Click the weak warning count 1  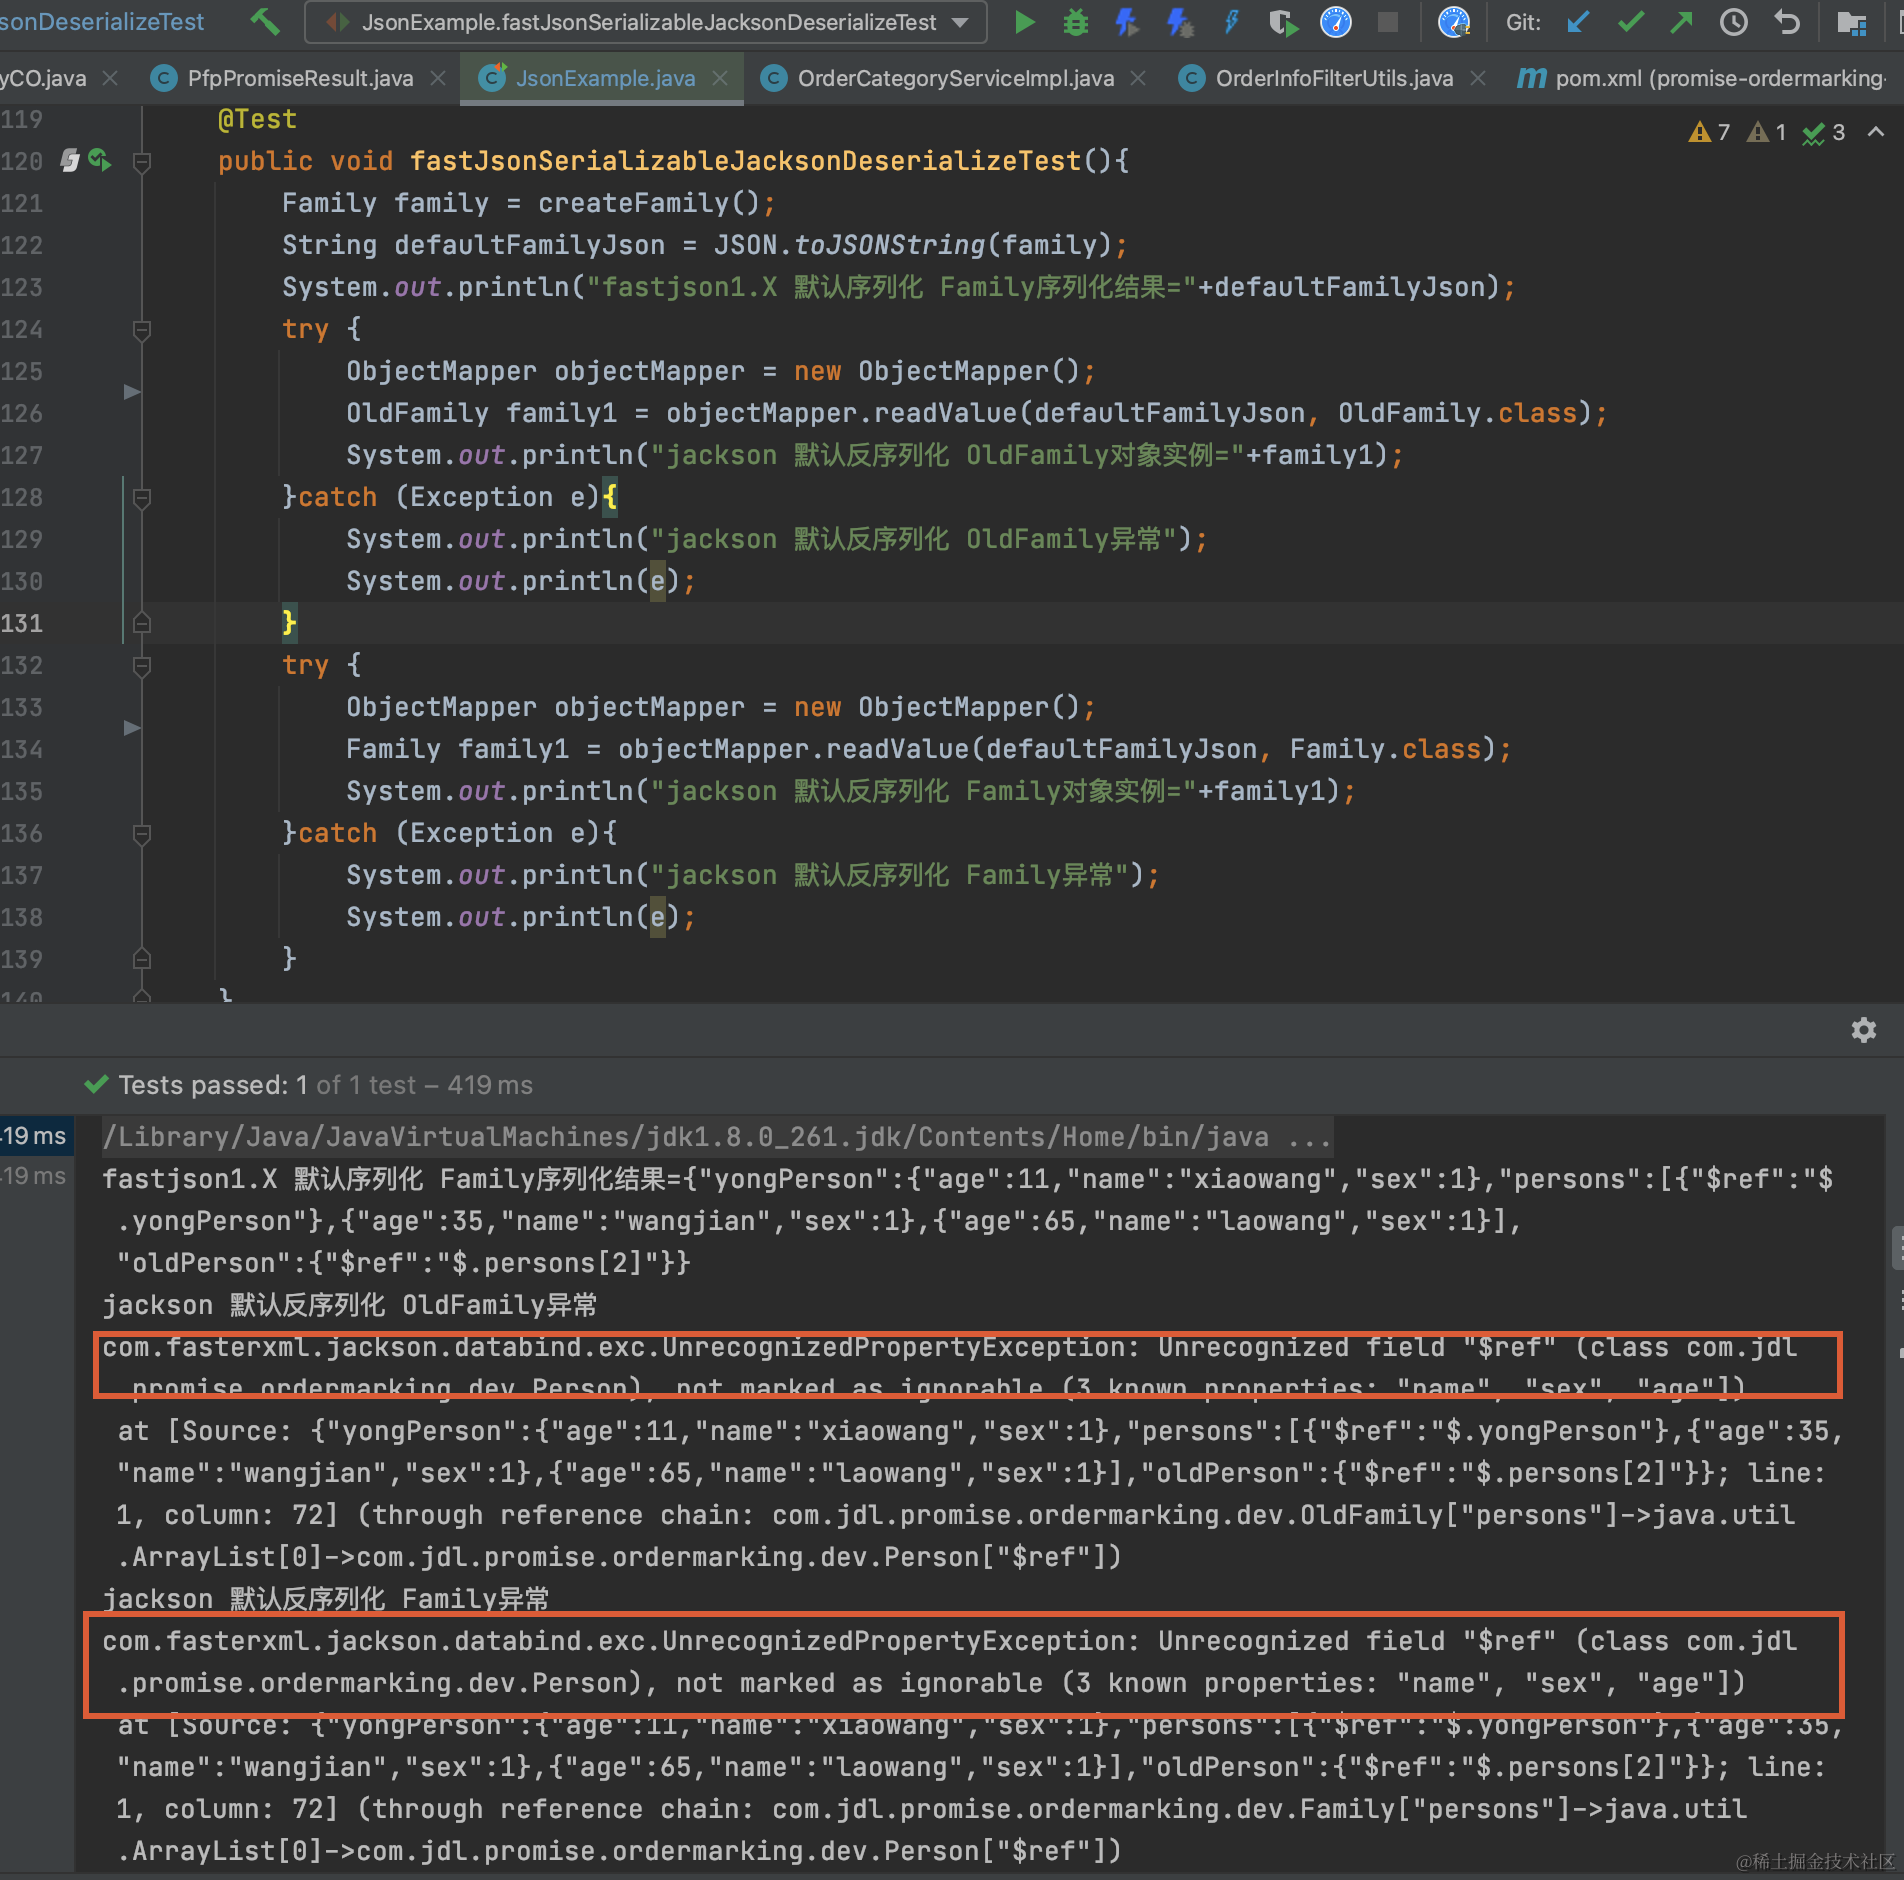click(x=1767, y=132)
